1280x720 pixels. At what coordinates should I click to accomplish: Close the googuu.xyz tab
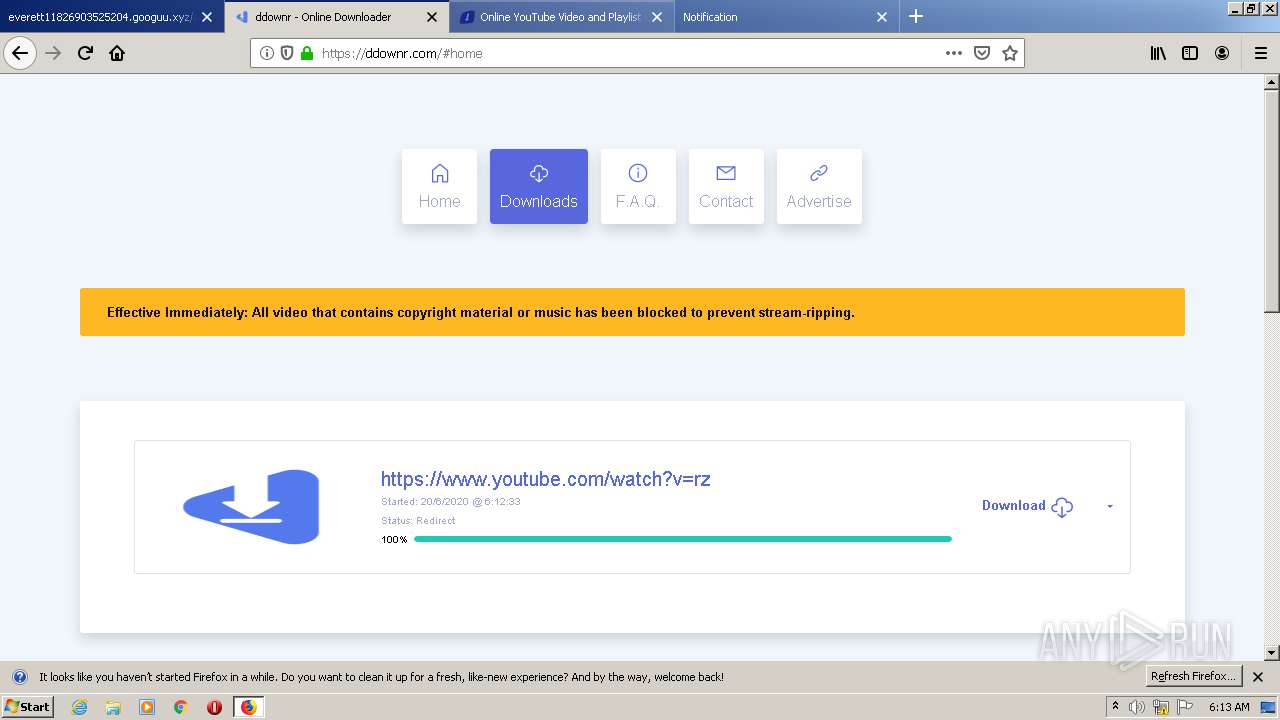click(x=207, y=17)
